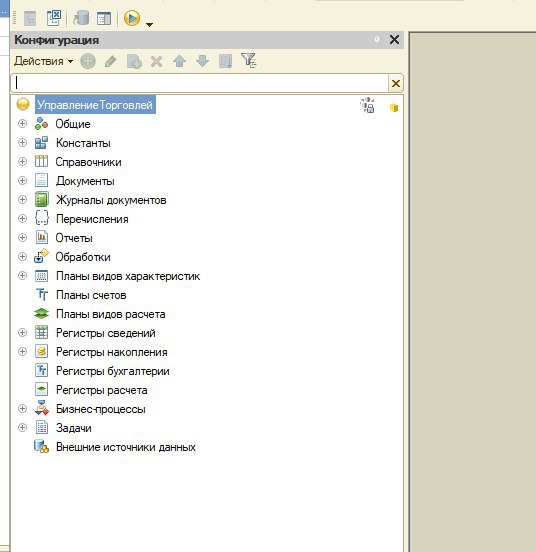Select the Отчеты tree item
Image resolution: width=536 pixels, height=552 pixels.
coord(74,238)
